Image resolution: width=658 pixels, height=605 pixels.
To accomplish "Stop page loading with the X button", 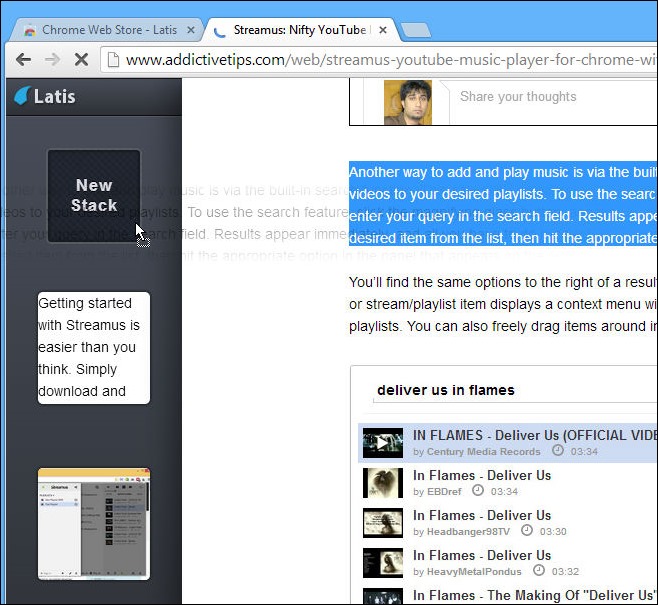I will [81, 60].
